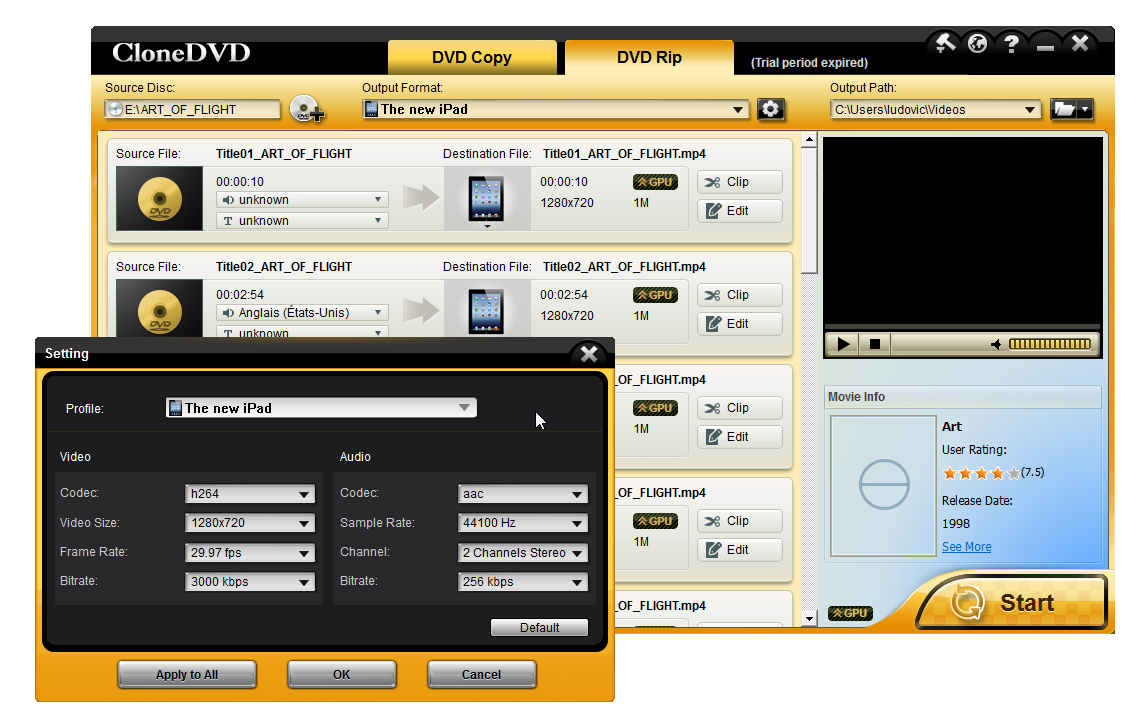Click the tools icon in title bar
This screenshot has height=720, width=1147.
pos(945,44)
